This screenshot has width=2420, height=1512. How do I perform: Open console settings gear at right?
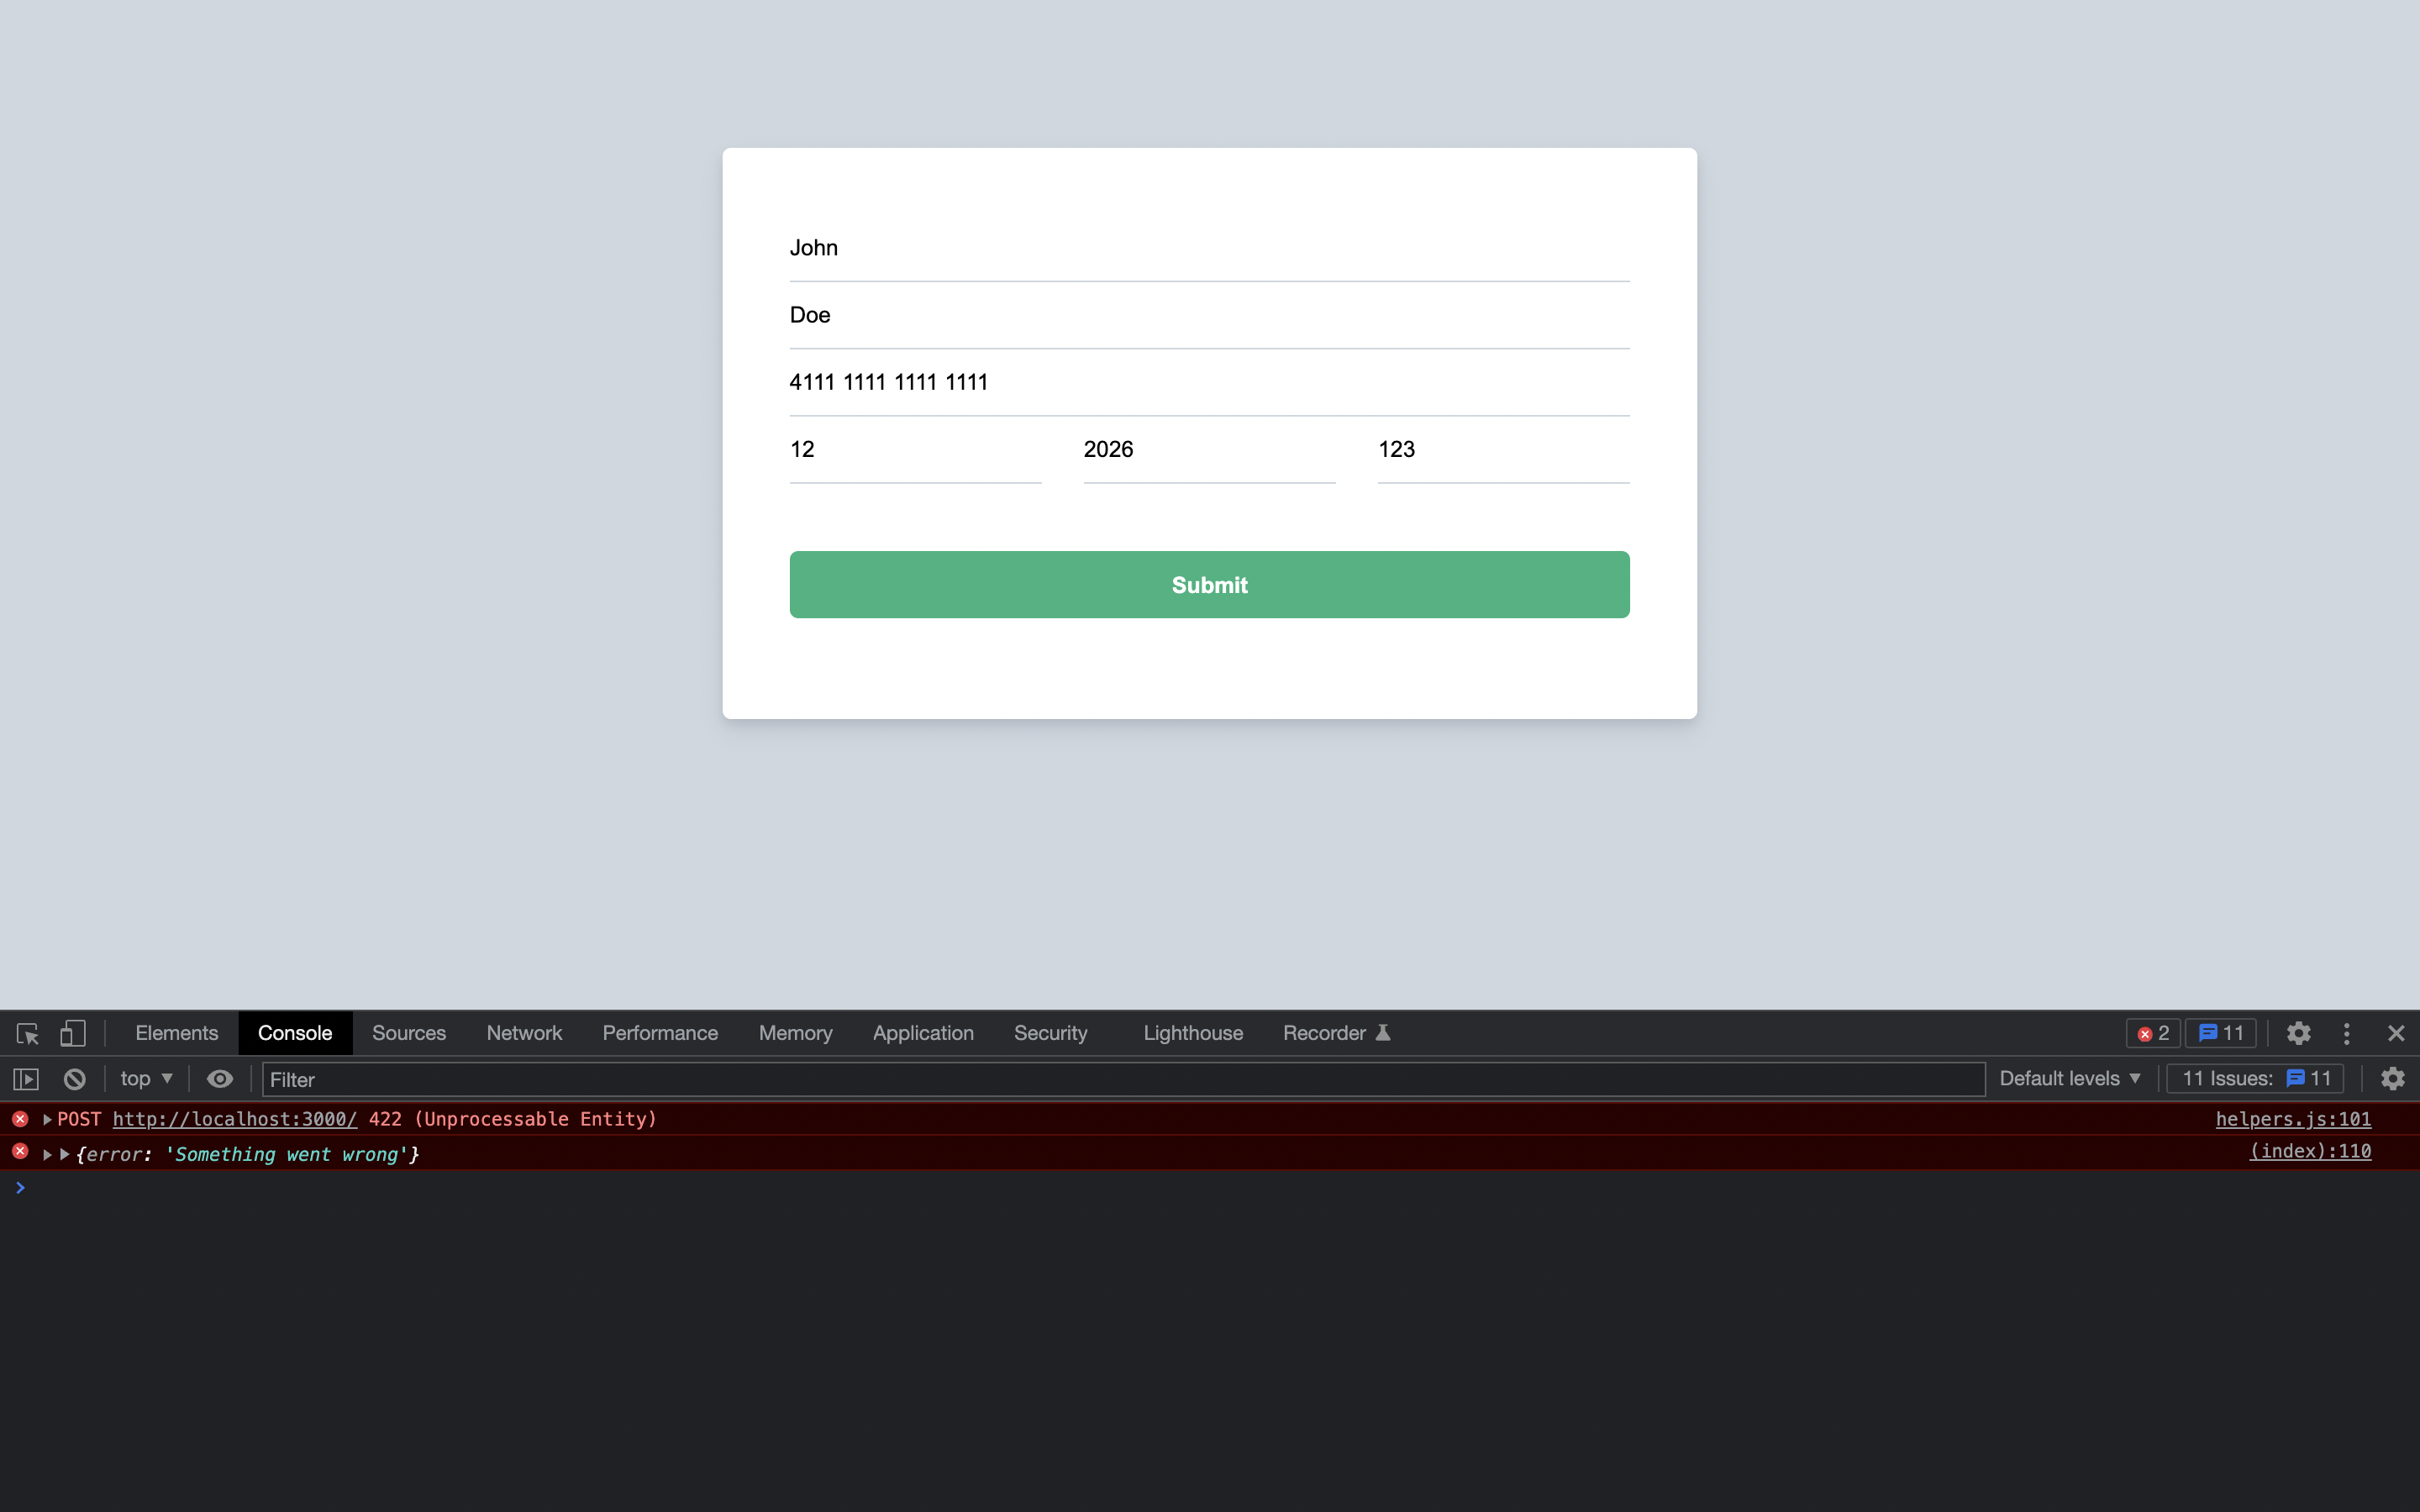tap(2392, 1079)
